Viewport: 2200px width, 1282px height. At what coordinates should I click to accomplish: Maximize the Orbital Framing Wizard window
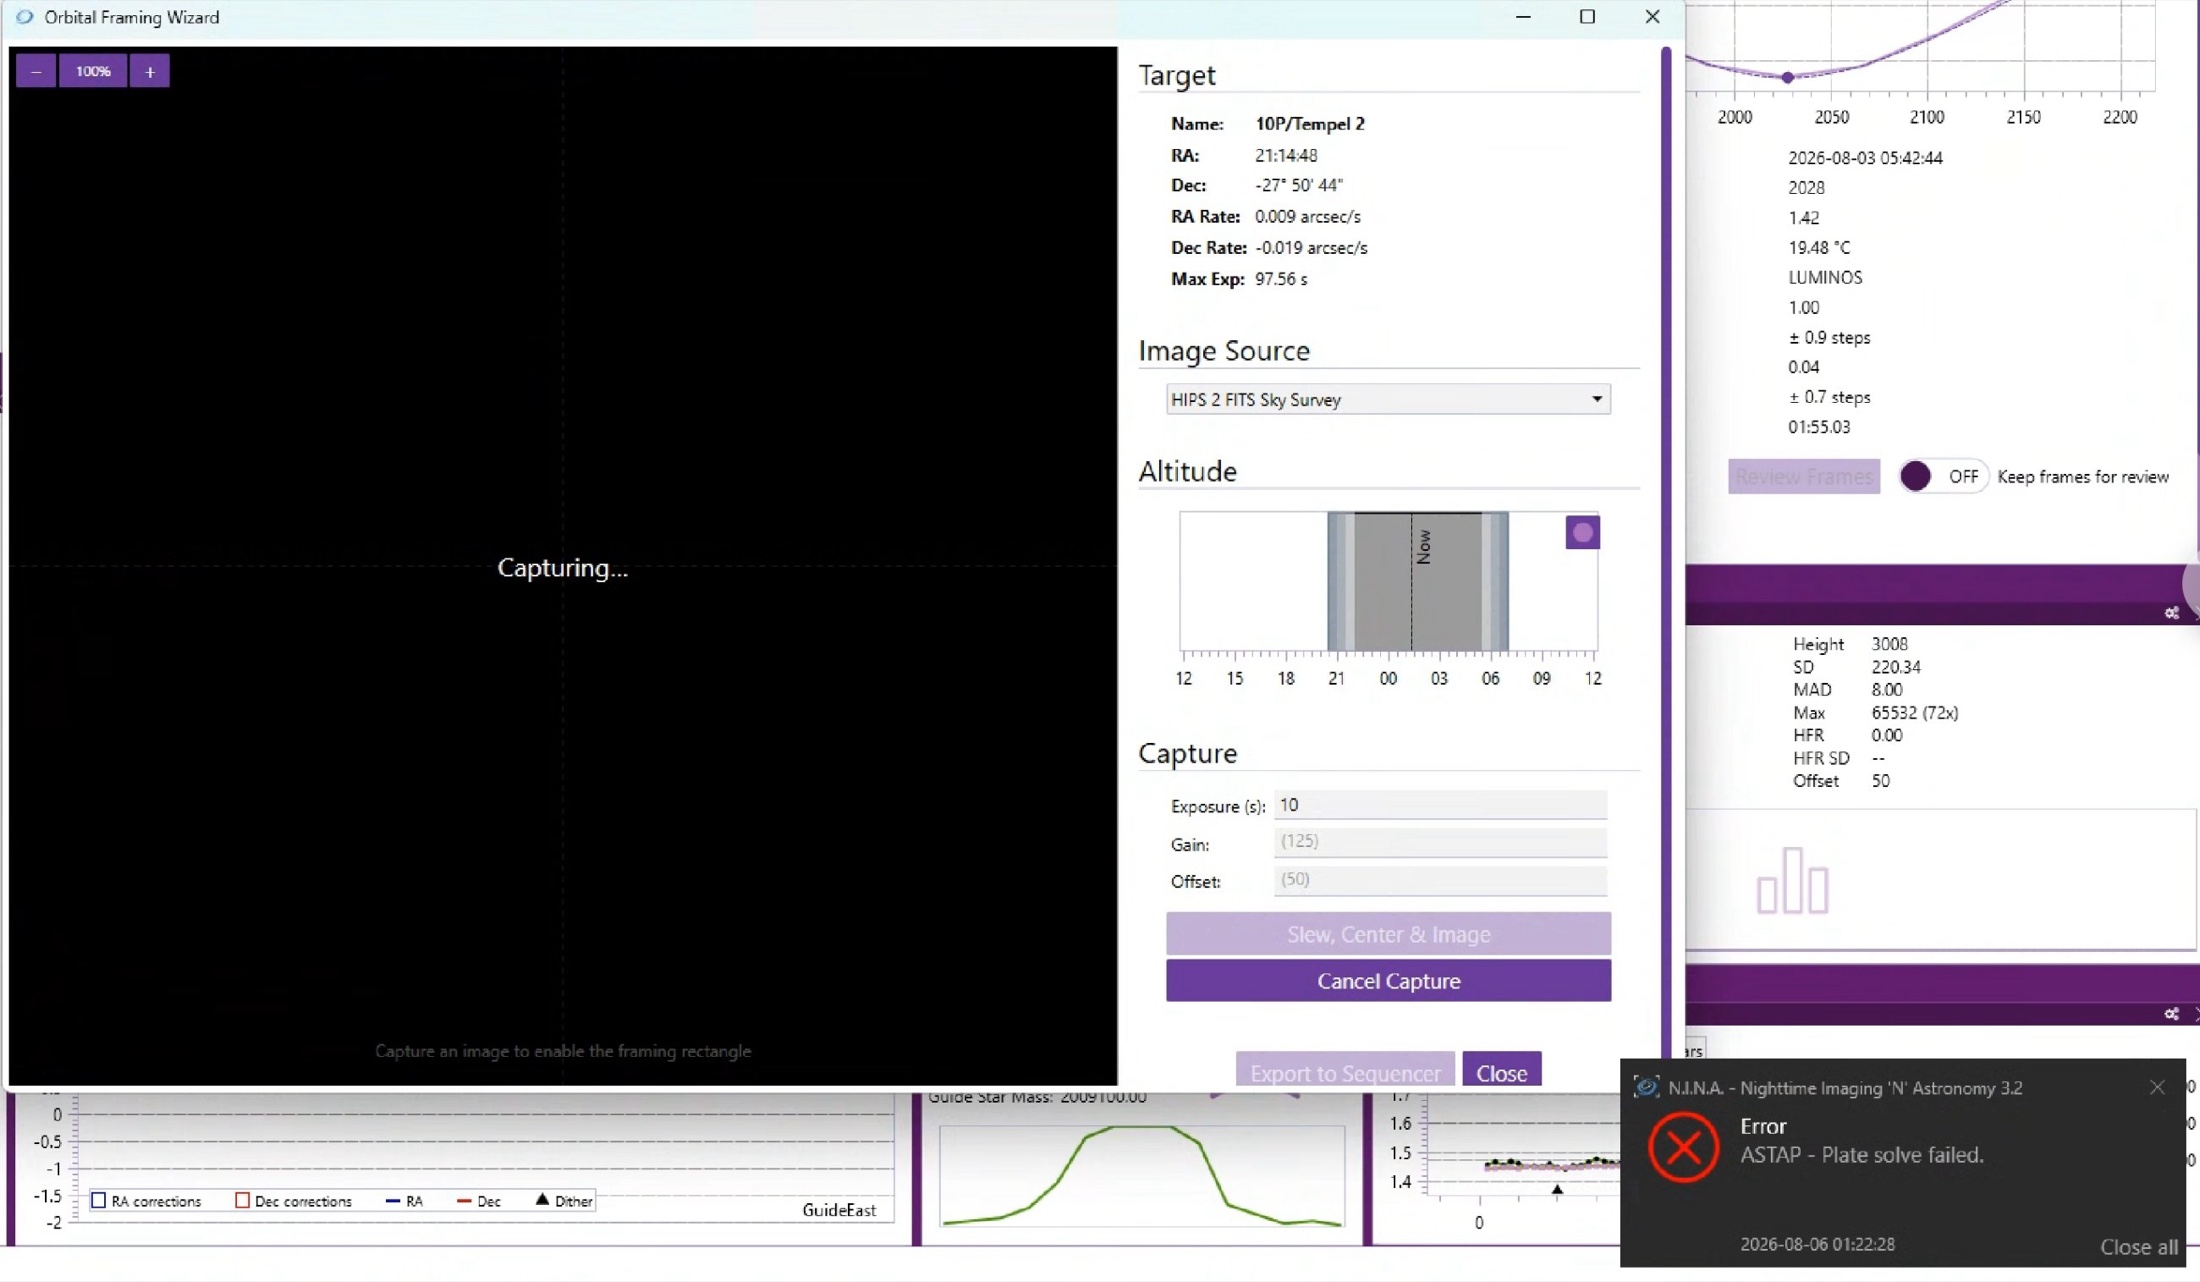[1587, 17]
